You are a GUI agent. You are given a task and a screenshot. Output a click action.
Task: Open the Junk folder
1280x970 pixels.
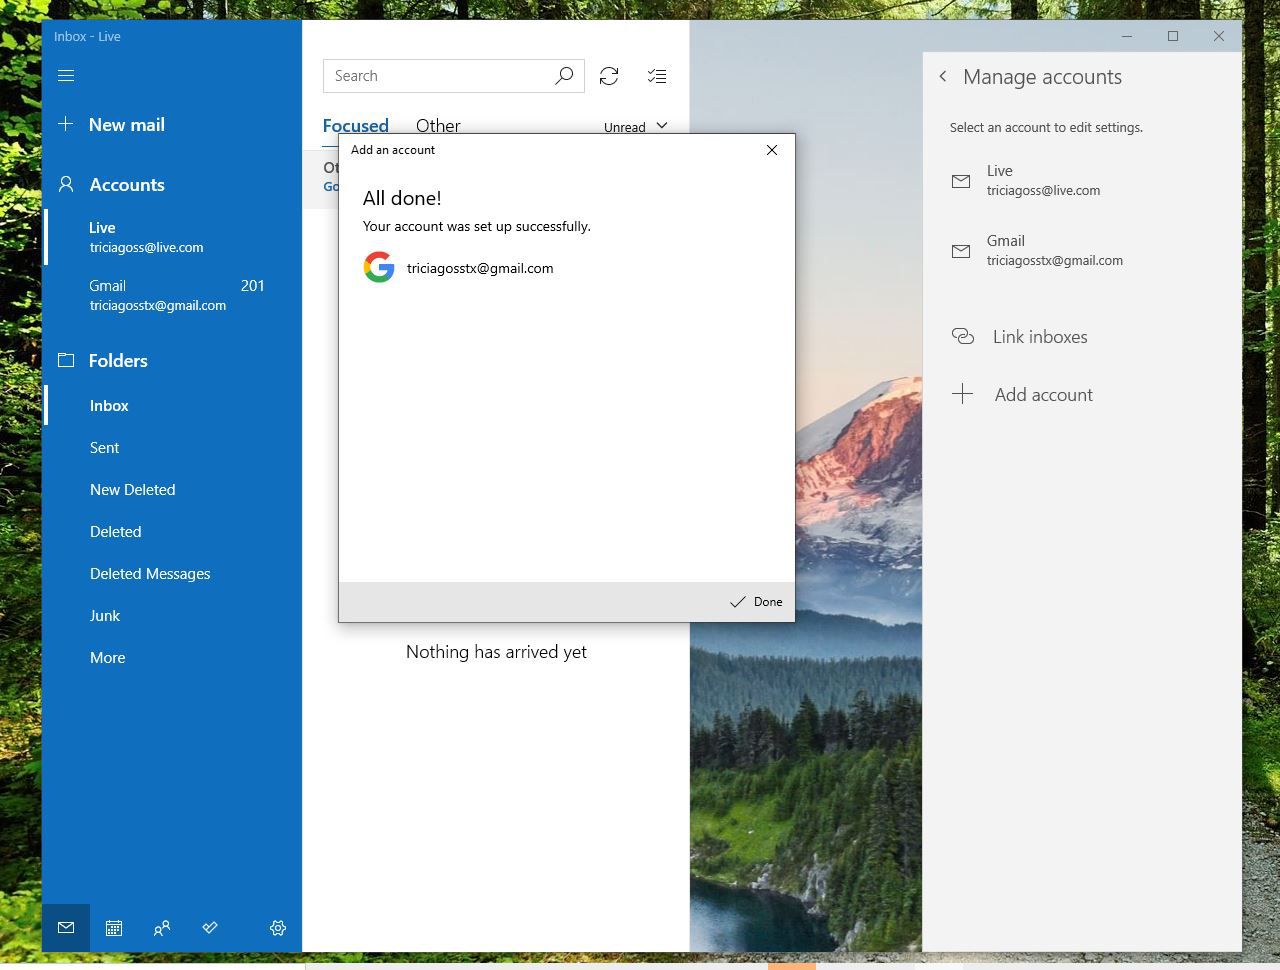172,616
